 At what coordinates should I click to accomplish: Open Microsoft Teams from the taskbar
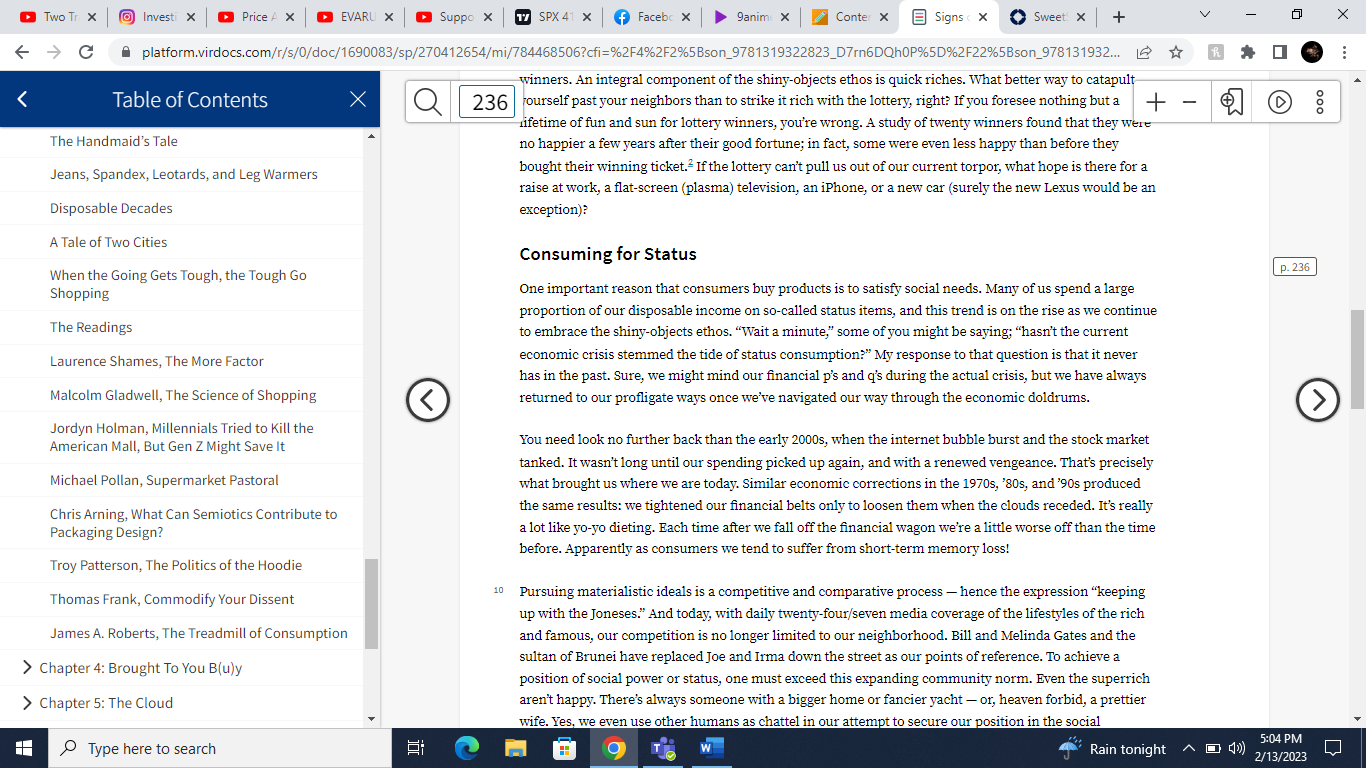point(663,748)
